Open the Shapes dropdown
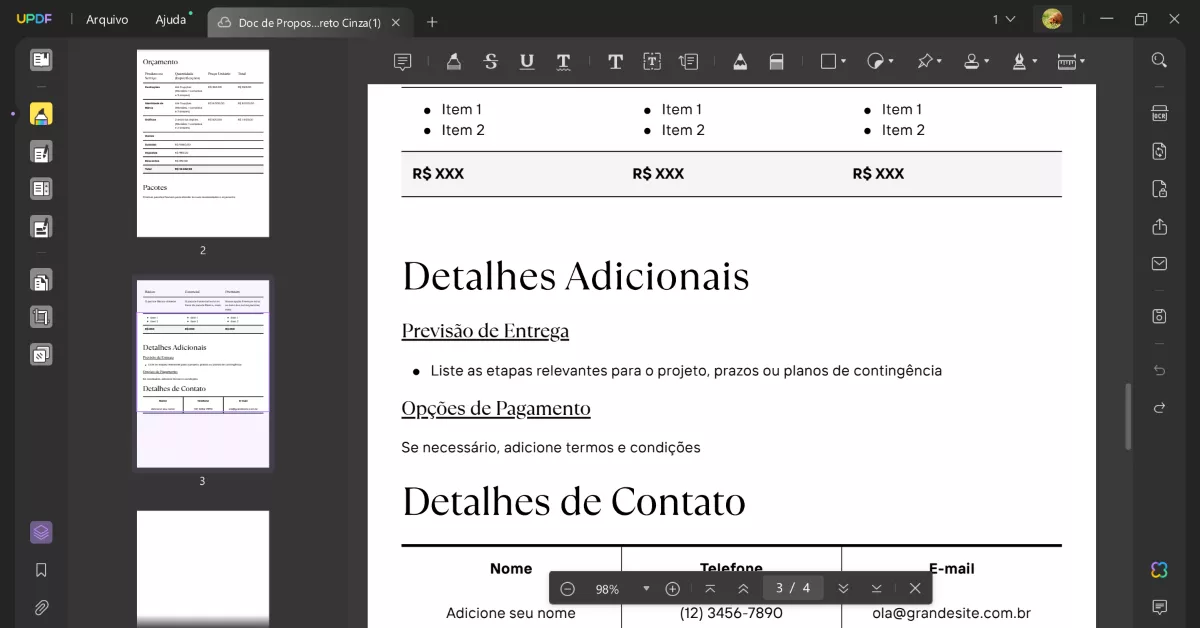Image resolution: width=1200 pixels, height=628 pixels. [832, 61]
